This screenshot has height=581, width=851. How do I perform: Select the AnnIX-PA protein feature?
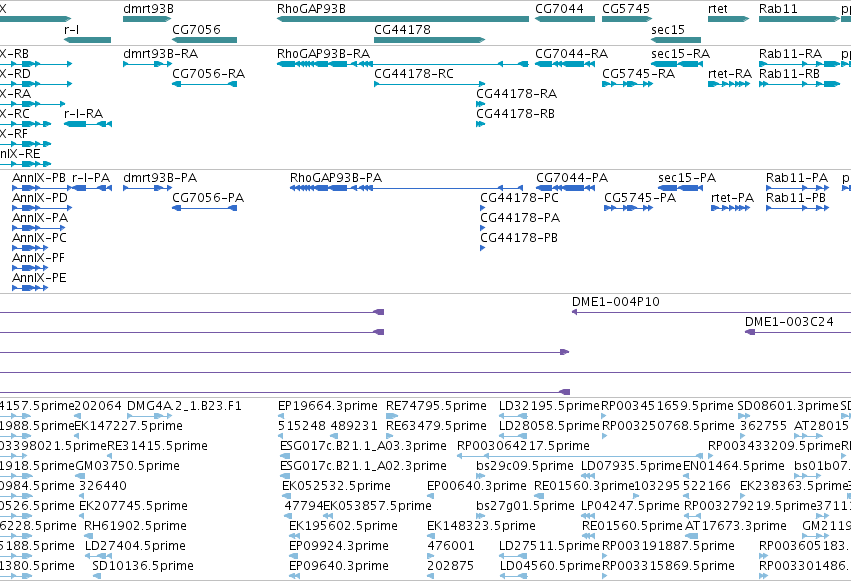pos(38,228)
